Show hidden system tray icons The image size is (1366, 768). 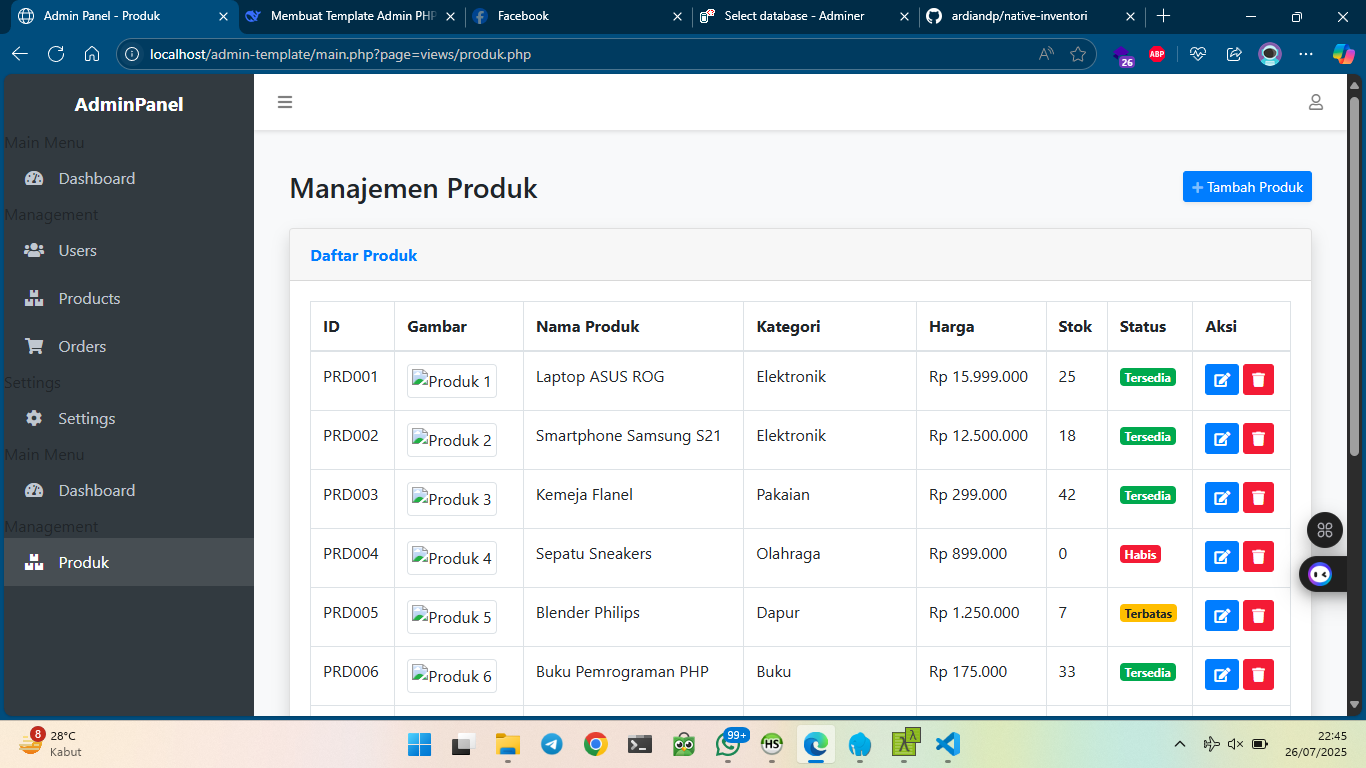1180,744
